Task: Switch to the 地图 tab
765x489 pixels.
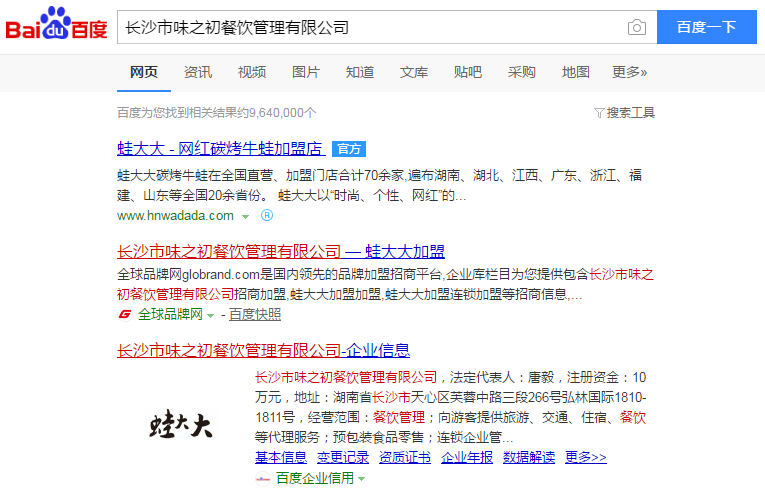Action: 576,72
